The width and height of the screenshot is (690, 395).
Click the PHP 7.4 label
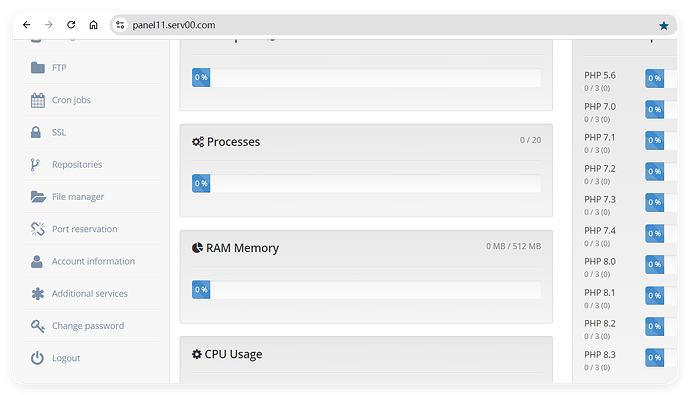click(600, 230)
